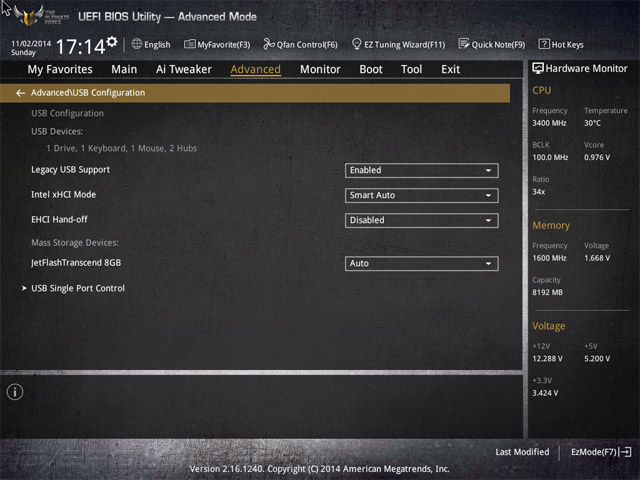
Task: Open the Ai Tweaker tab
Action: click(x=184, y=69)
